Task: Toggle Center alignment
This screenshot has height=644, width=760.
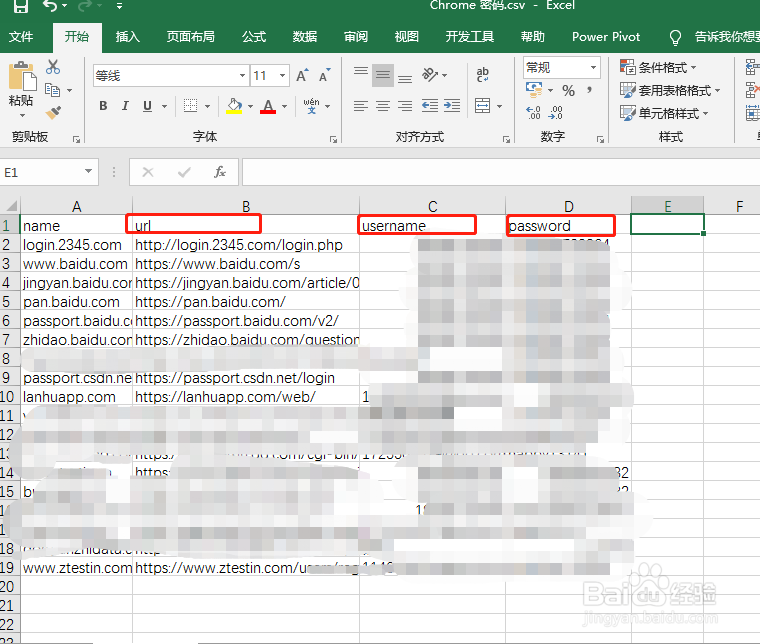Action: pos(383,106)
